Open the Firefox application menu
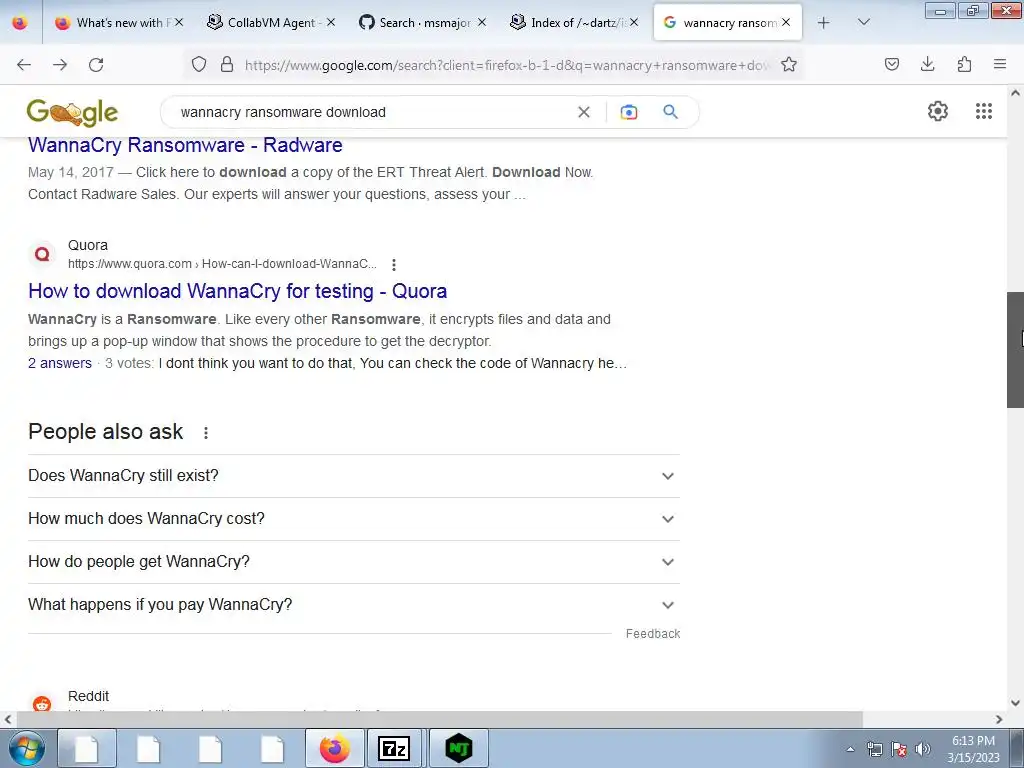The height and width of the screenshot is (768, 1024). 1000,64
